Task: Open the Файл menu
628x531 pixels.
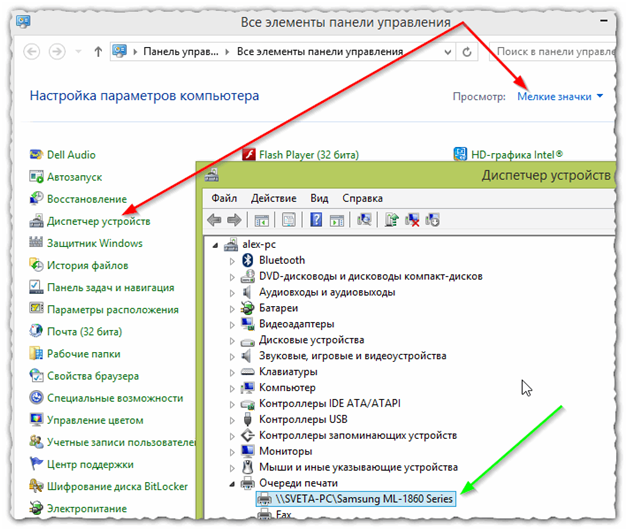Action: [x=224, y=198]
